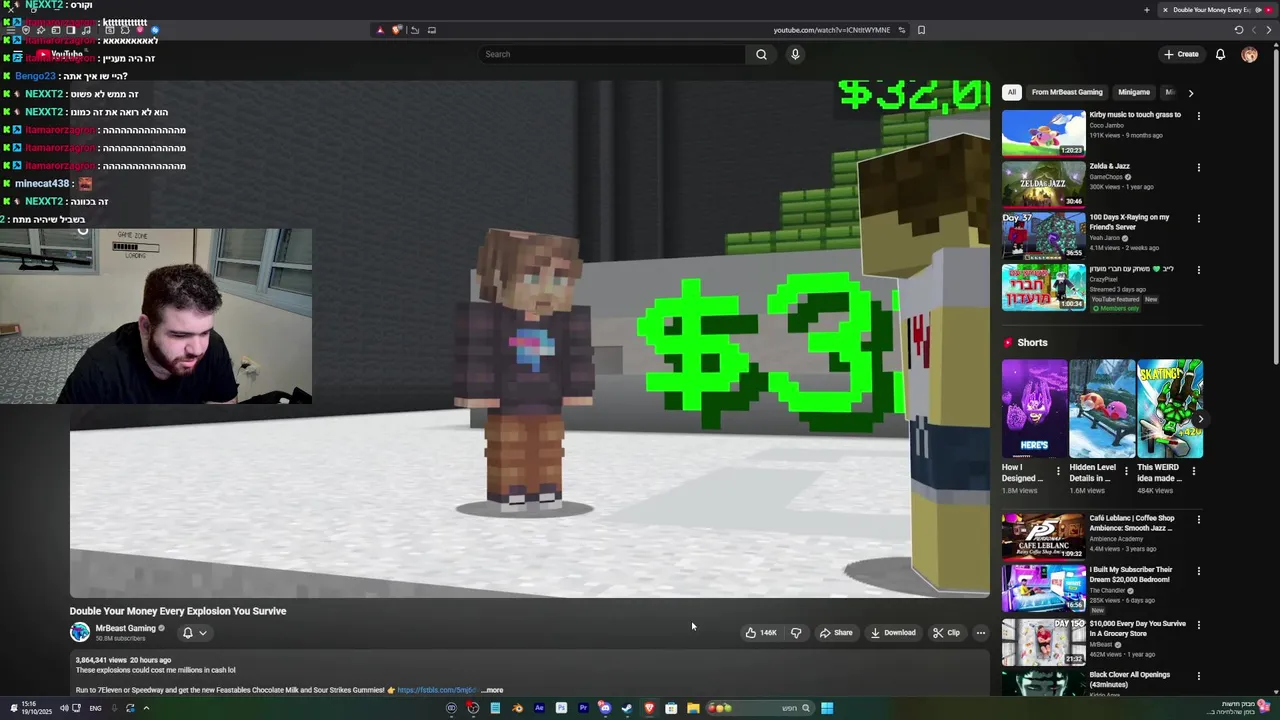Open browser sidebar hamburger menu
The height and width of the screenshot is (720, 1280).
point(11,30)
